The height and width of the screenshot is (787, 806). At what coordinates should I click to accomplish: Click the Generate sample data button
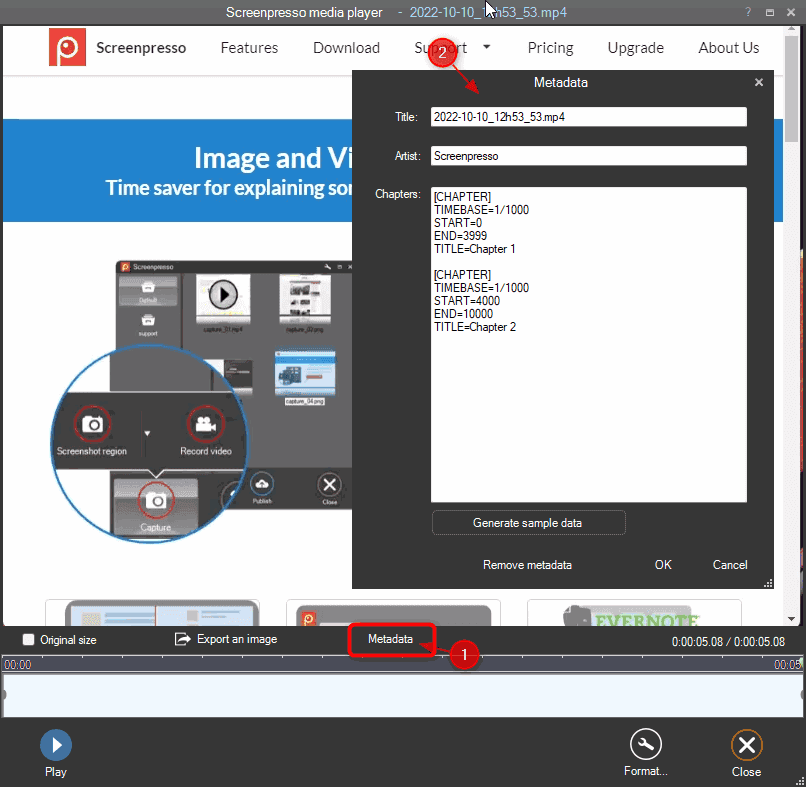(x=528, y=523)
